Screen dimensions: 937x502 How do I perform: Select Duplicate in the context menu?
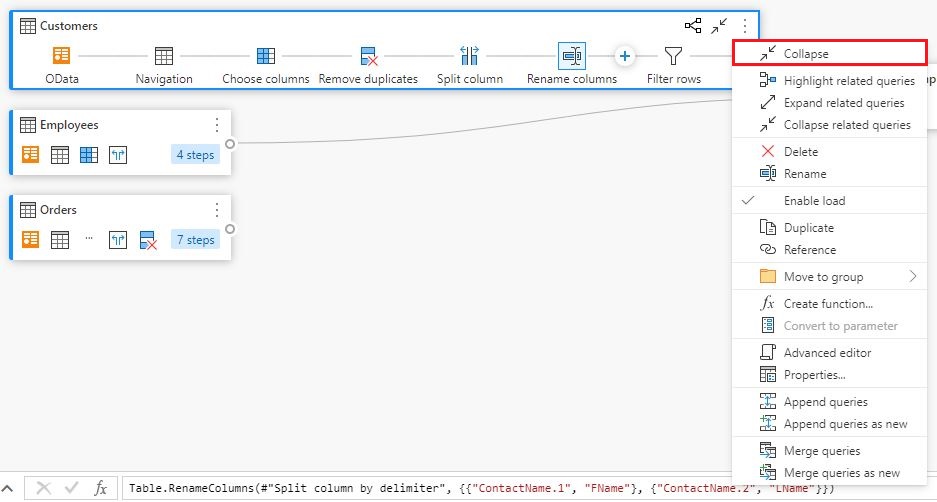click(809, 228)
